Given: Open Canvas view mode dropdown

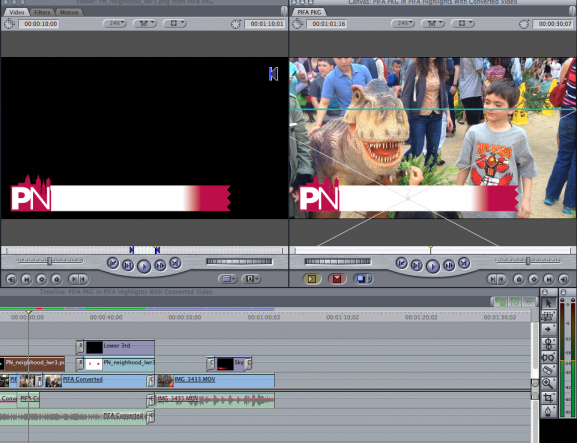Looking at the screenshot, I should pos(463,24).
